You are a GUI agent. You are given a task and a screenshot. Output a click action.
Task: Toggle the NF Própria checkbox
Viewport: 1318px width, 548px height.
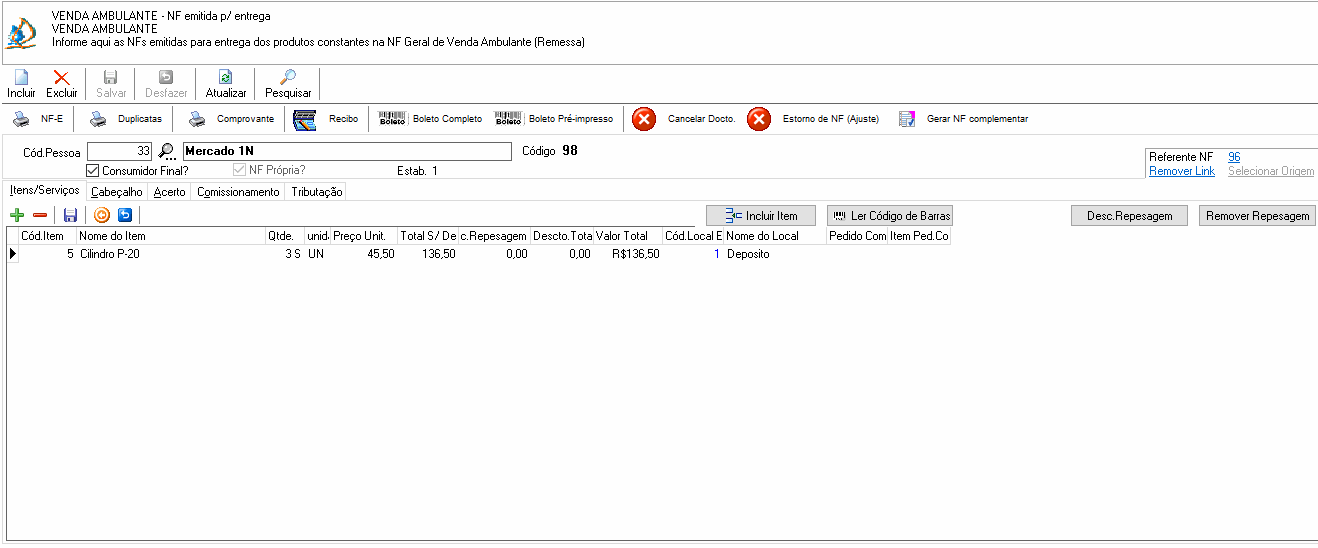tap(239, 170)
